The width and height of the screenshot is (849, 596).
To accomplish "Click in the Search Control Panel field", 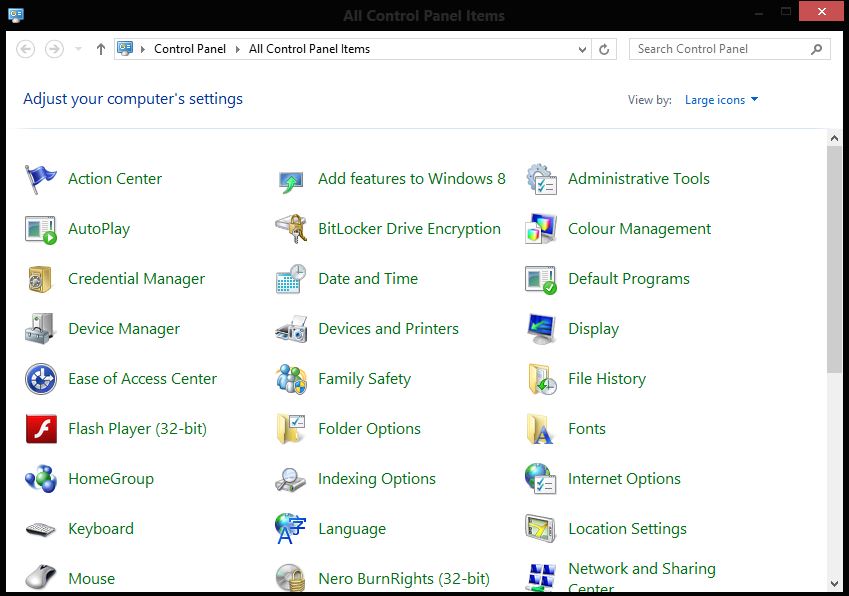I will [729, 49].
